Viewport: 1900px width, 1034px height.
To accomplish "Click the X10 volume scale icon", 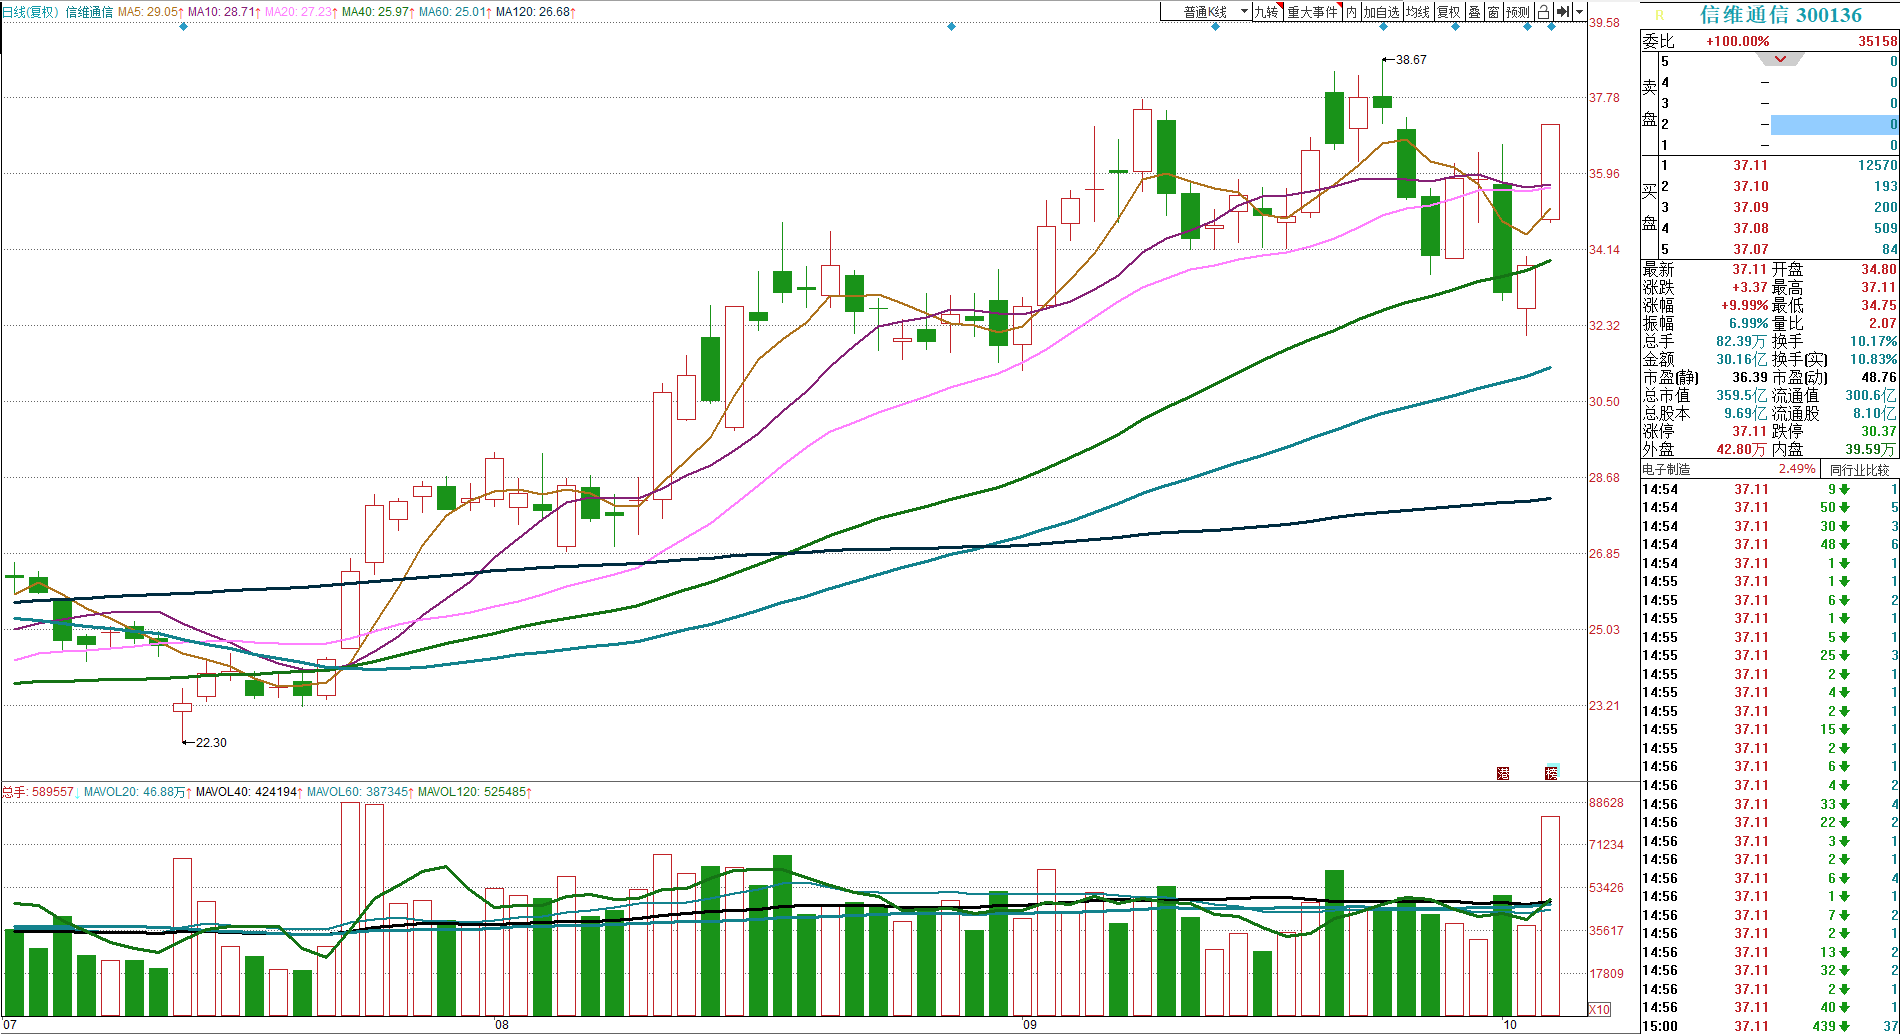I will [x=1600, y=1009].
